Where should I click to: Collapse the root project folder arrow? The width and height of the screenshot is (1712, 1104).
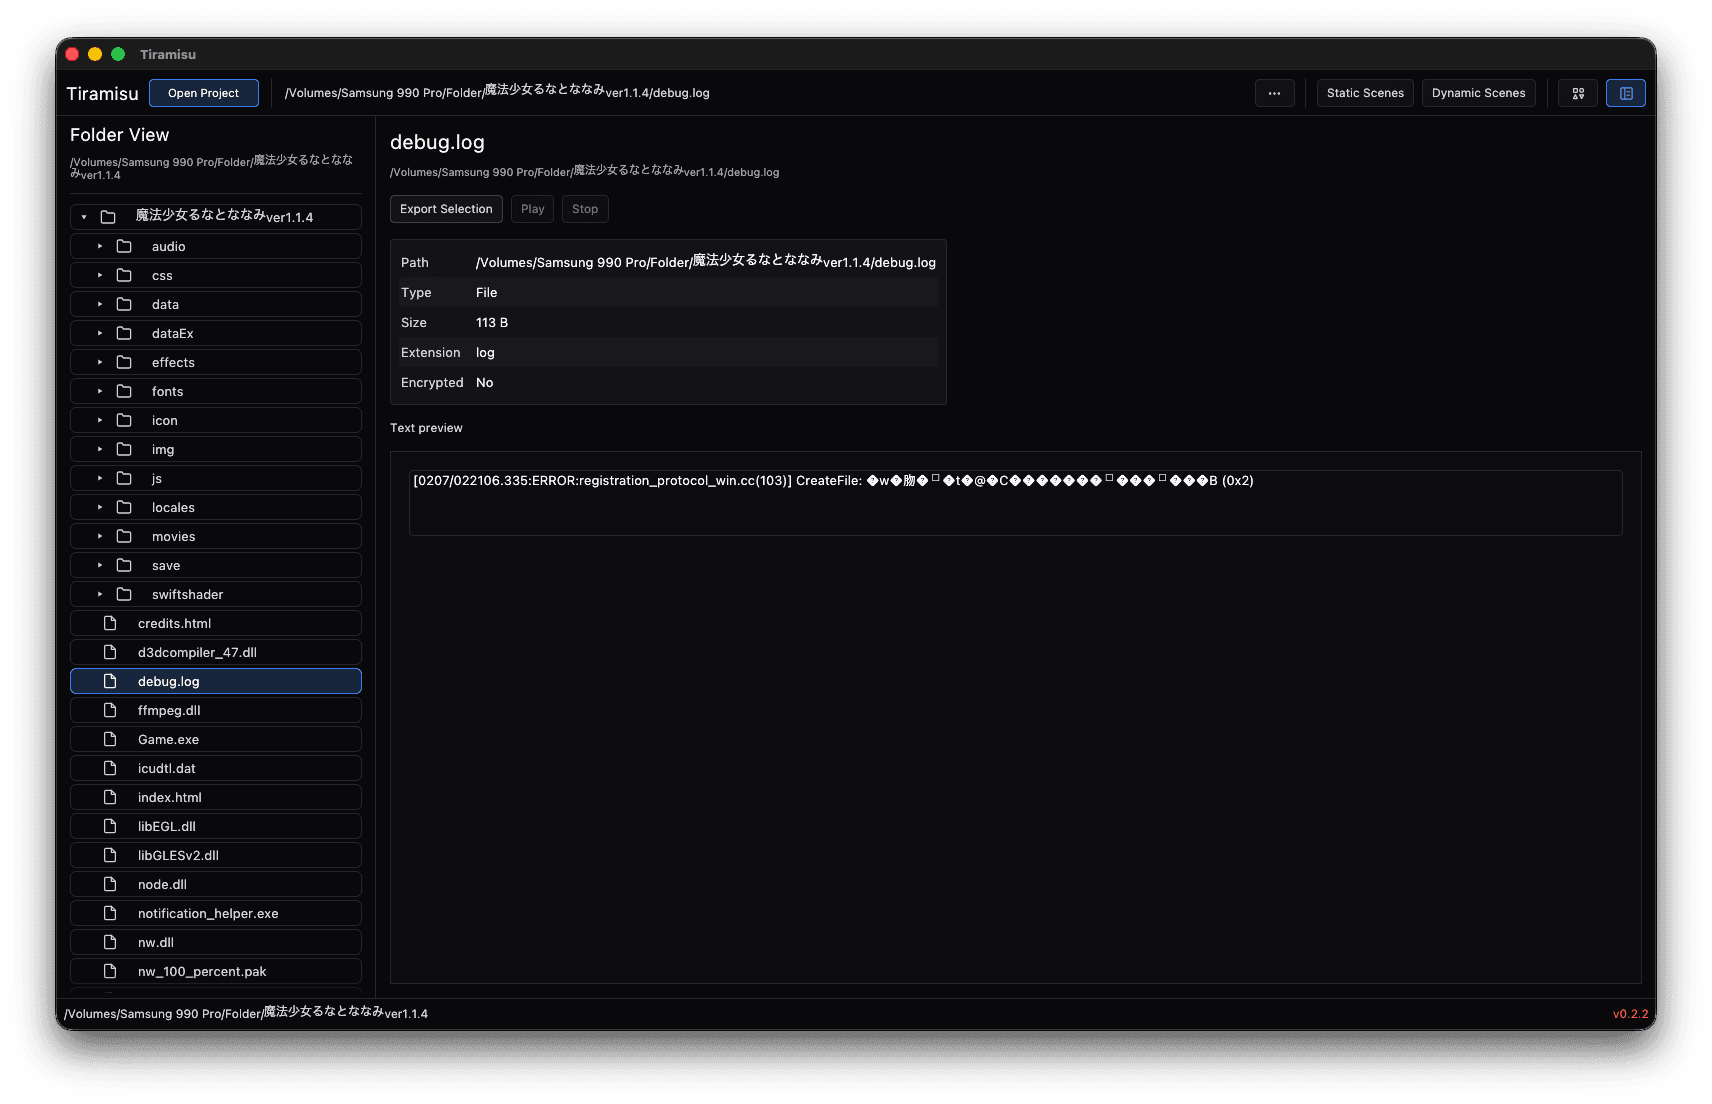tap(84, 217)
